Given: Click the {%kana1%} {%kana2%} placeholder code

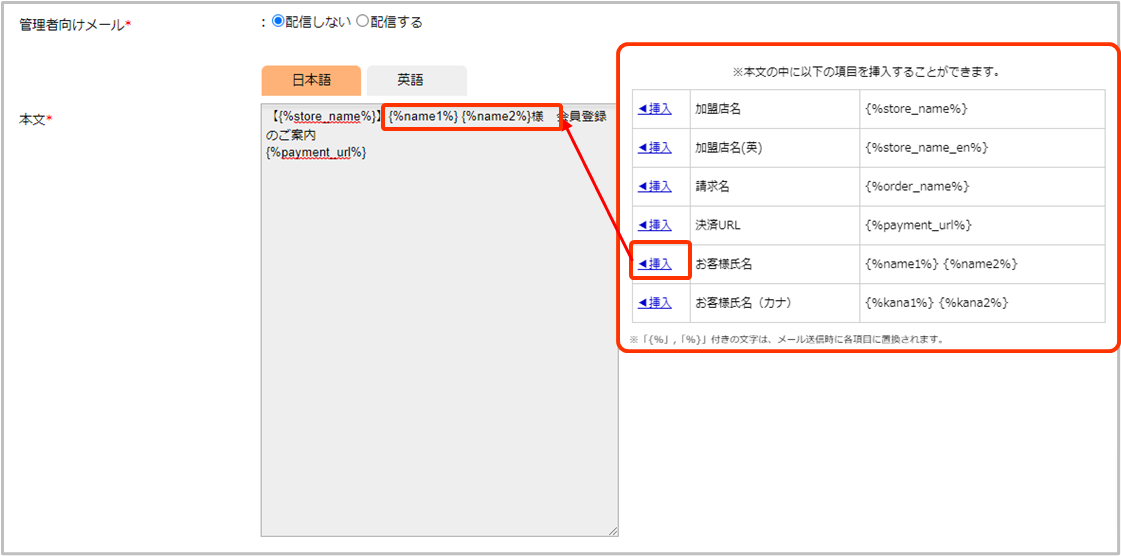Looking at the screenshot, I should pyautogui.click(x=936, y=303).
